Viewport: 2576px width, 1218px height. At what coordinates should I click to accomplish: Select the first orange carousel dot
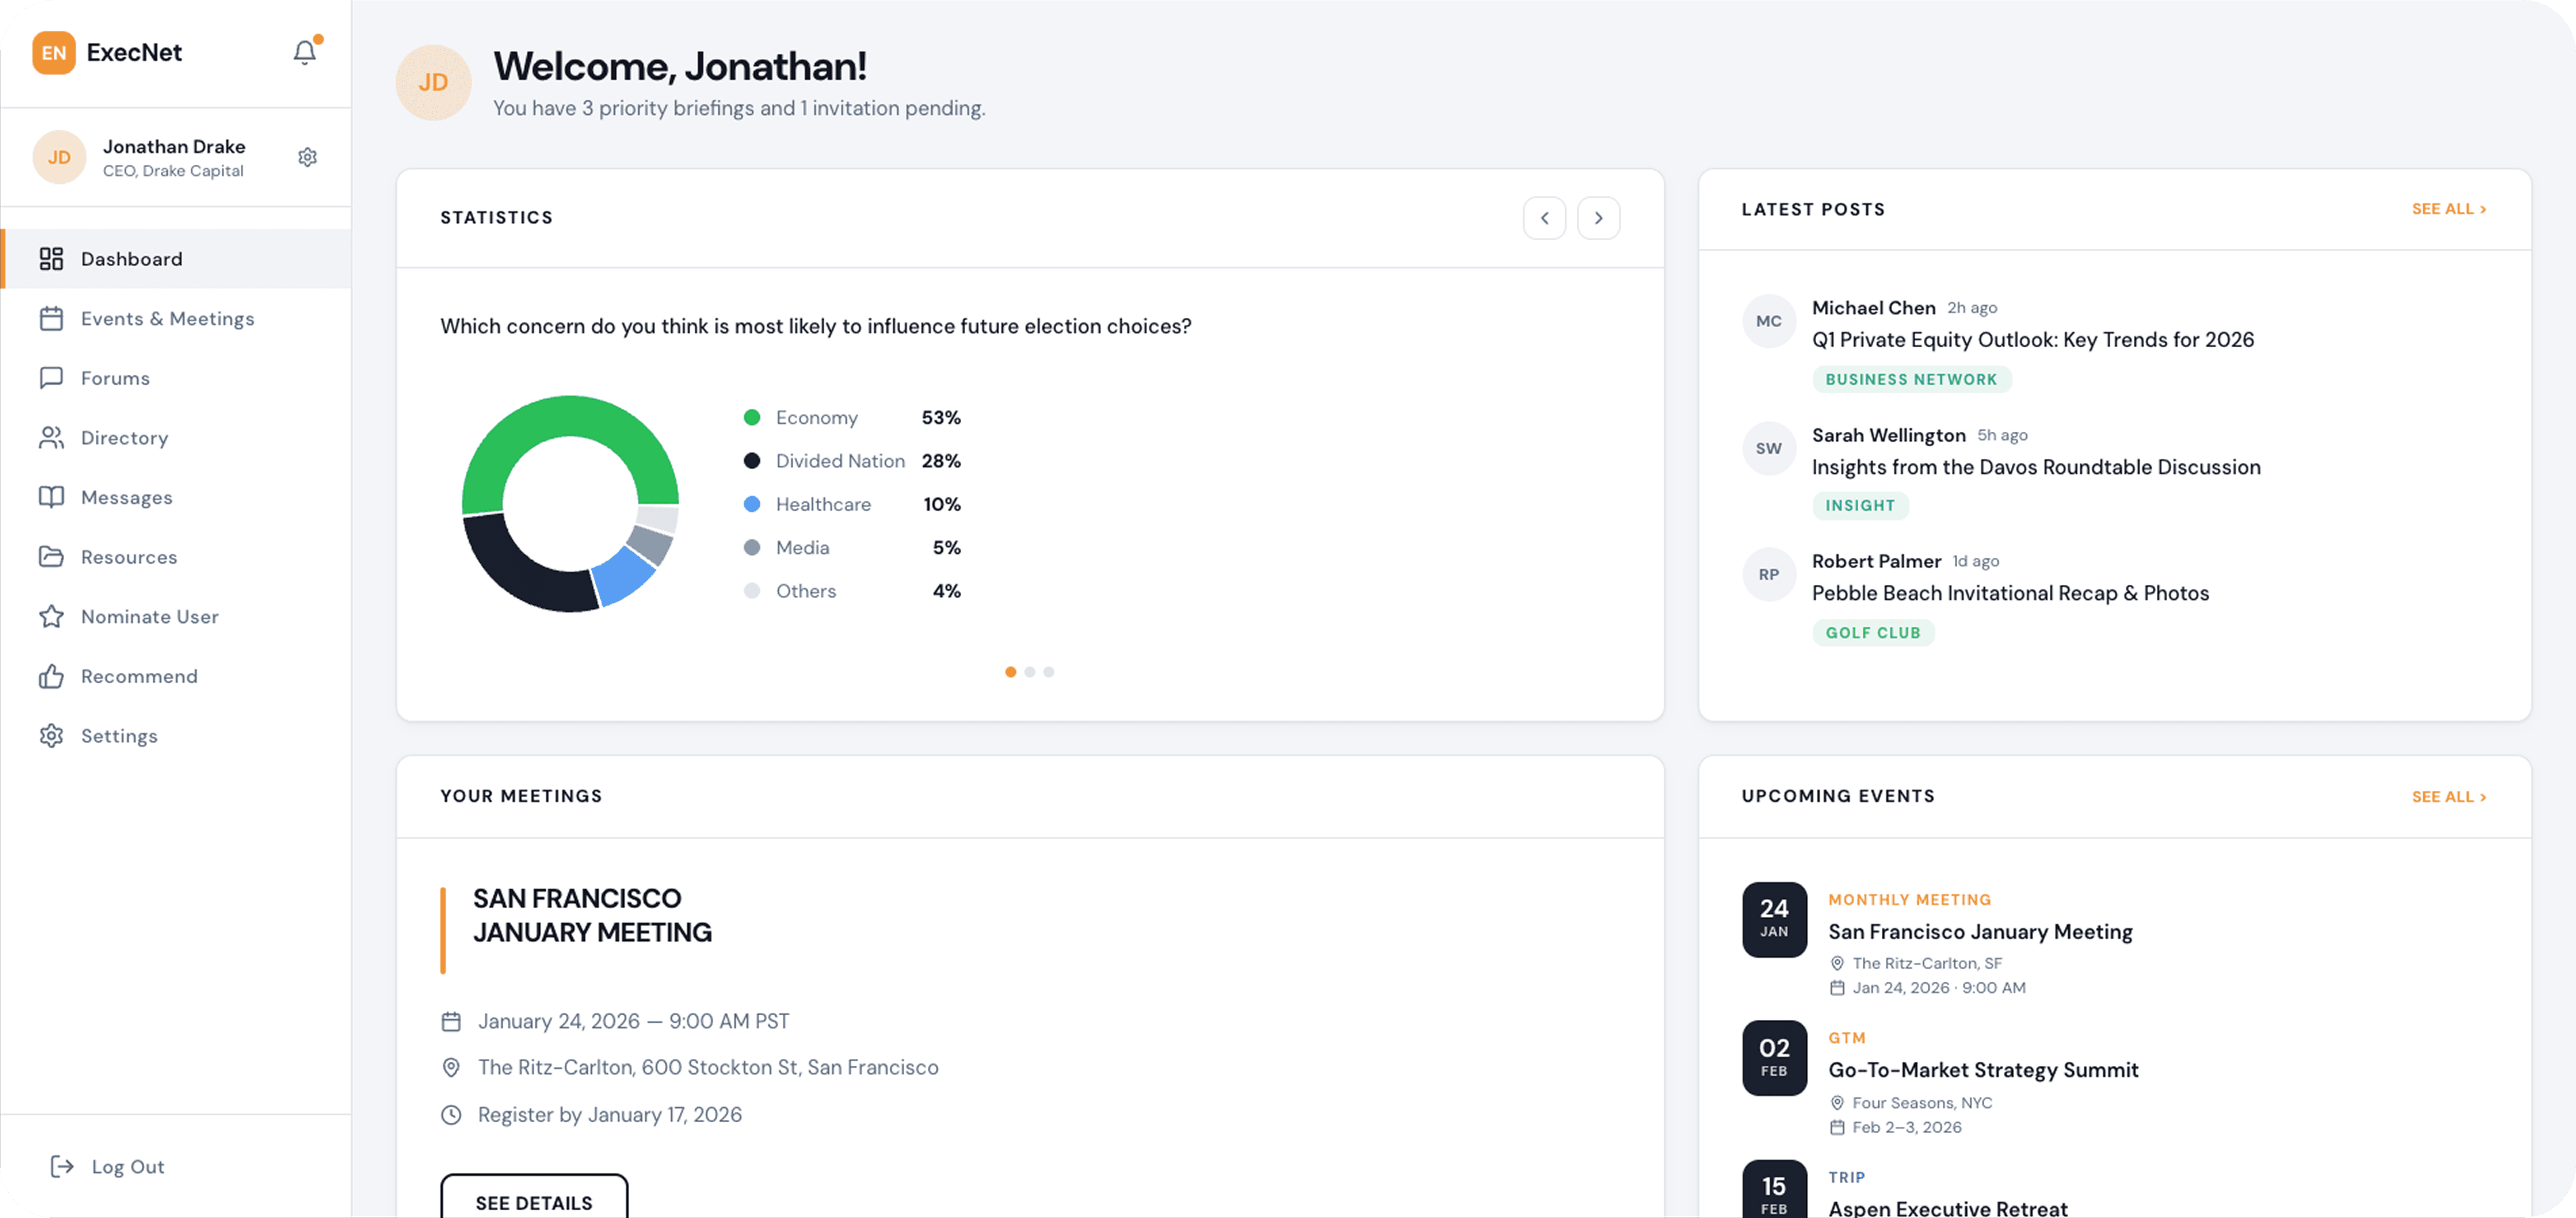(1010, 672)
